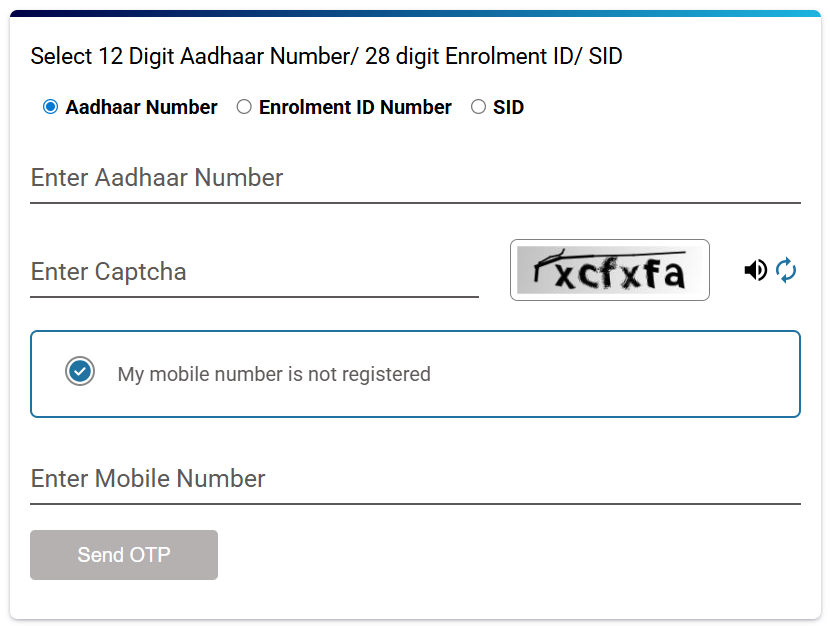
Task: Focus the Enter Captcha input field
Action: point(250,272)
